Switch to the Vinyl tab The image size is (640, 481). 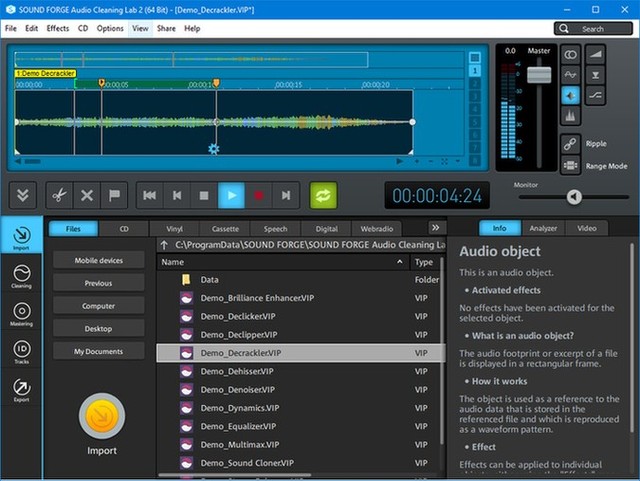coord(174,229)
